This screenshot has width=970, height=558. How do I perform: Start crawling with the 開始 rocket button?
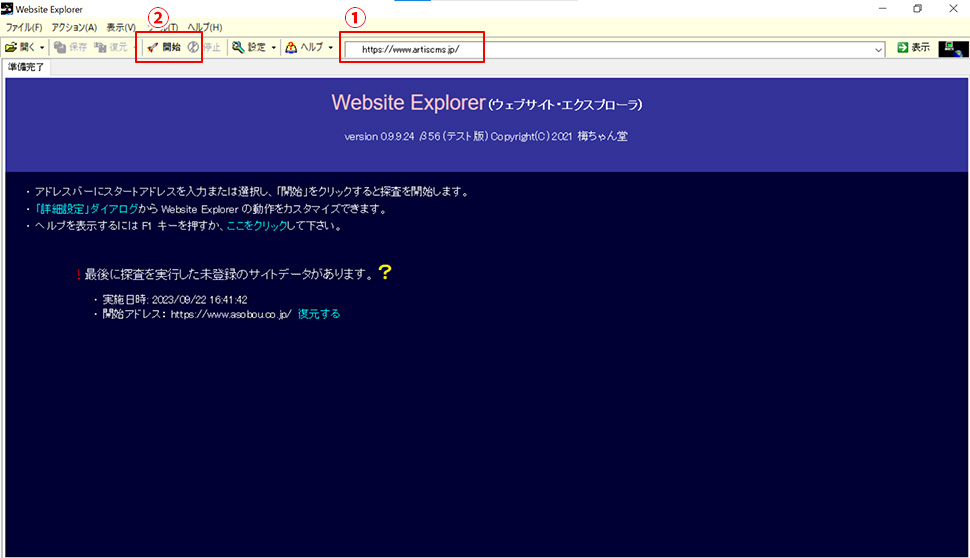[x=163, y=47]
